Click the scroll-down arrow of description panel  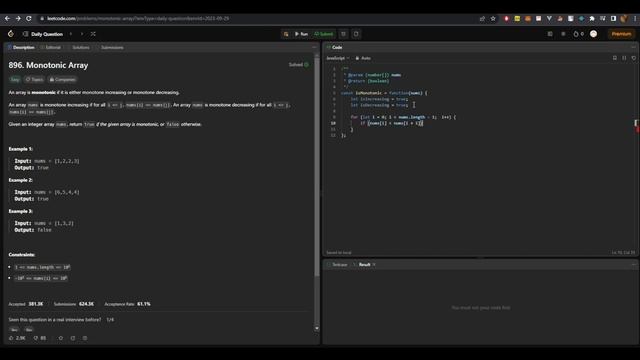click(x=317, y=328)
